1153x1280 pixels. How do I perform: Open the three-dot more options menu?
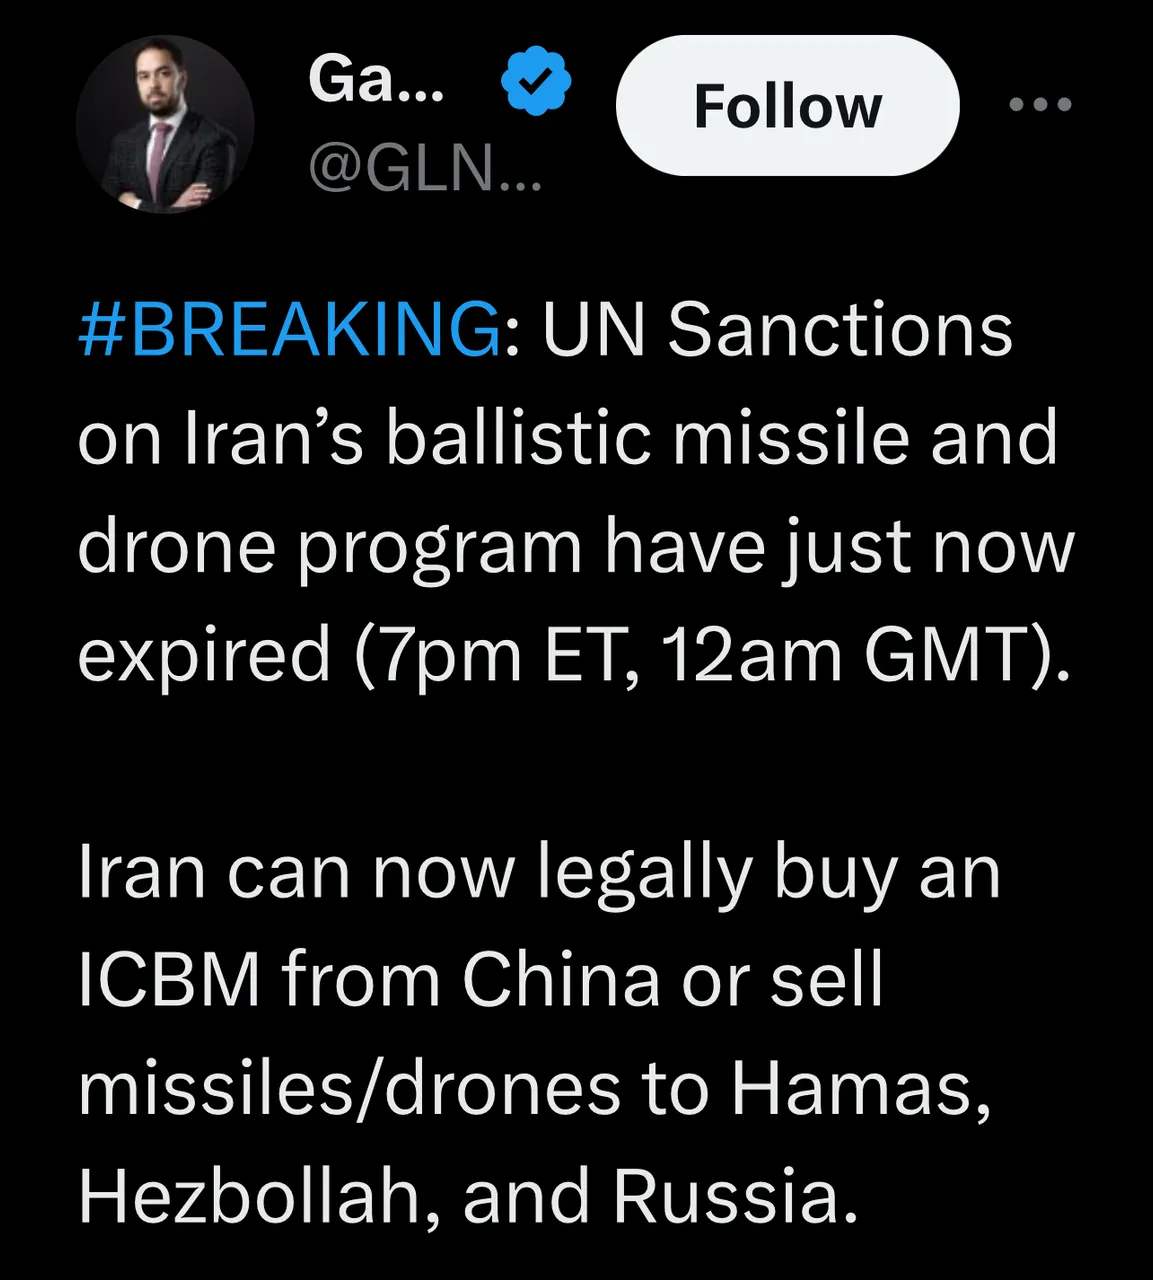pos(1040,104)
